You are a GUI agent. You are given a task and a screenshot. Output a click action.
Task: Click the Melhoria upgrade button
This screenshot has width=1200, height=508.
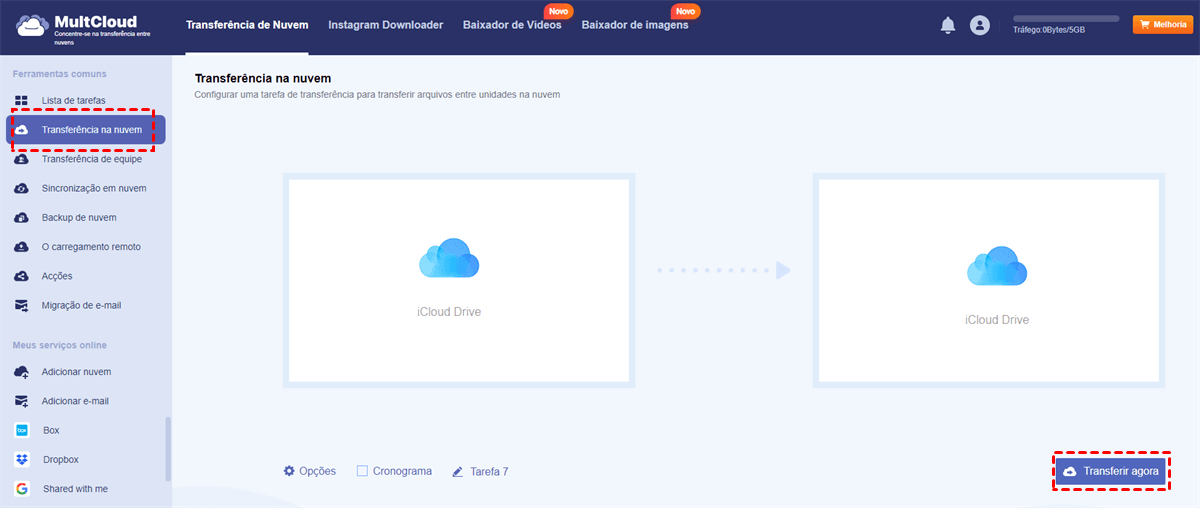[1162, 25]
